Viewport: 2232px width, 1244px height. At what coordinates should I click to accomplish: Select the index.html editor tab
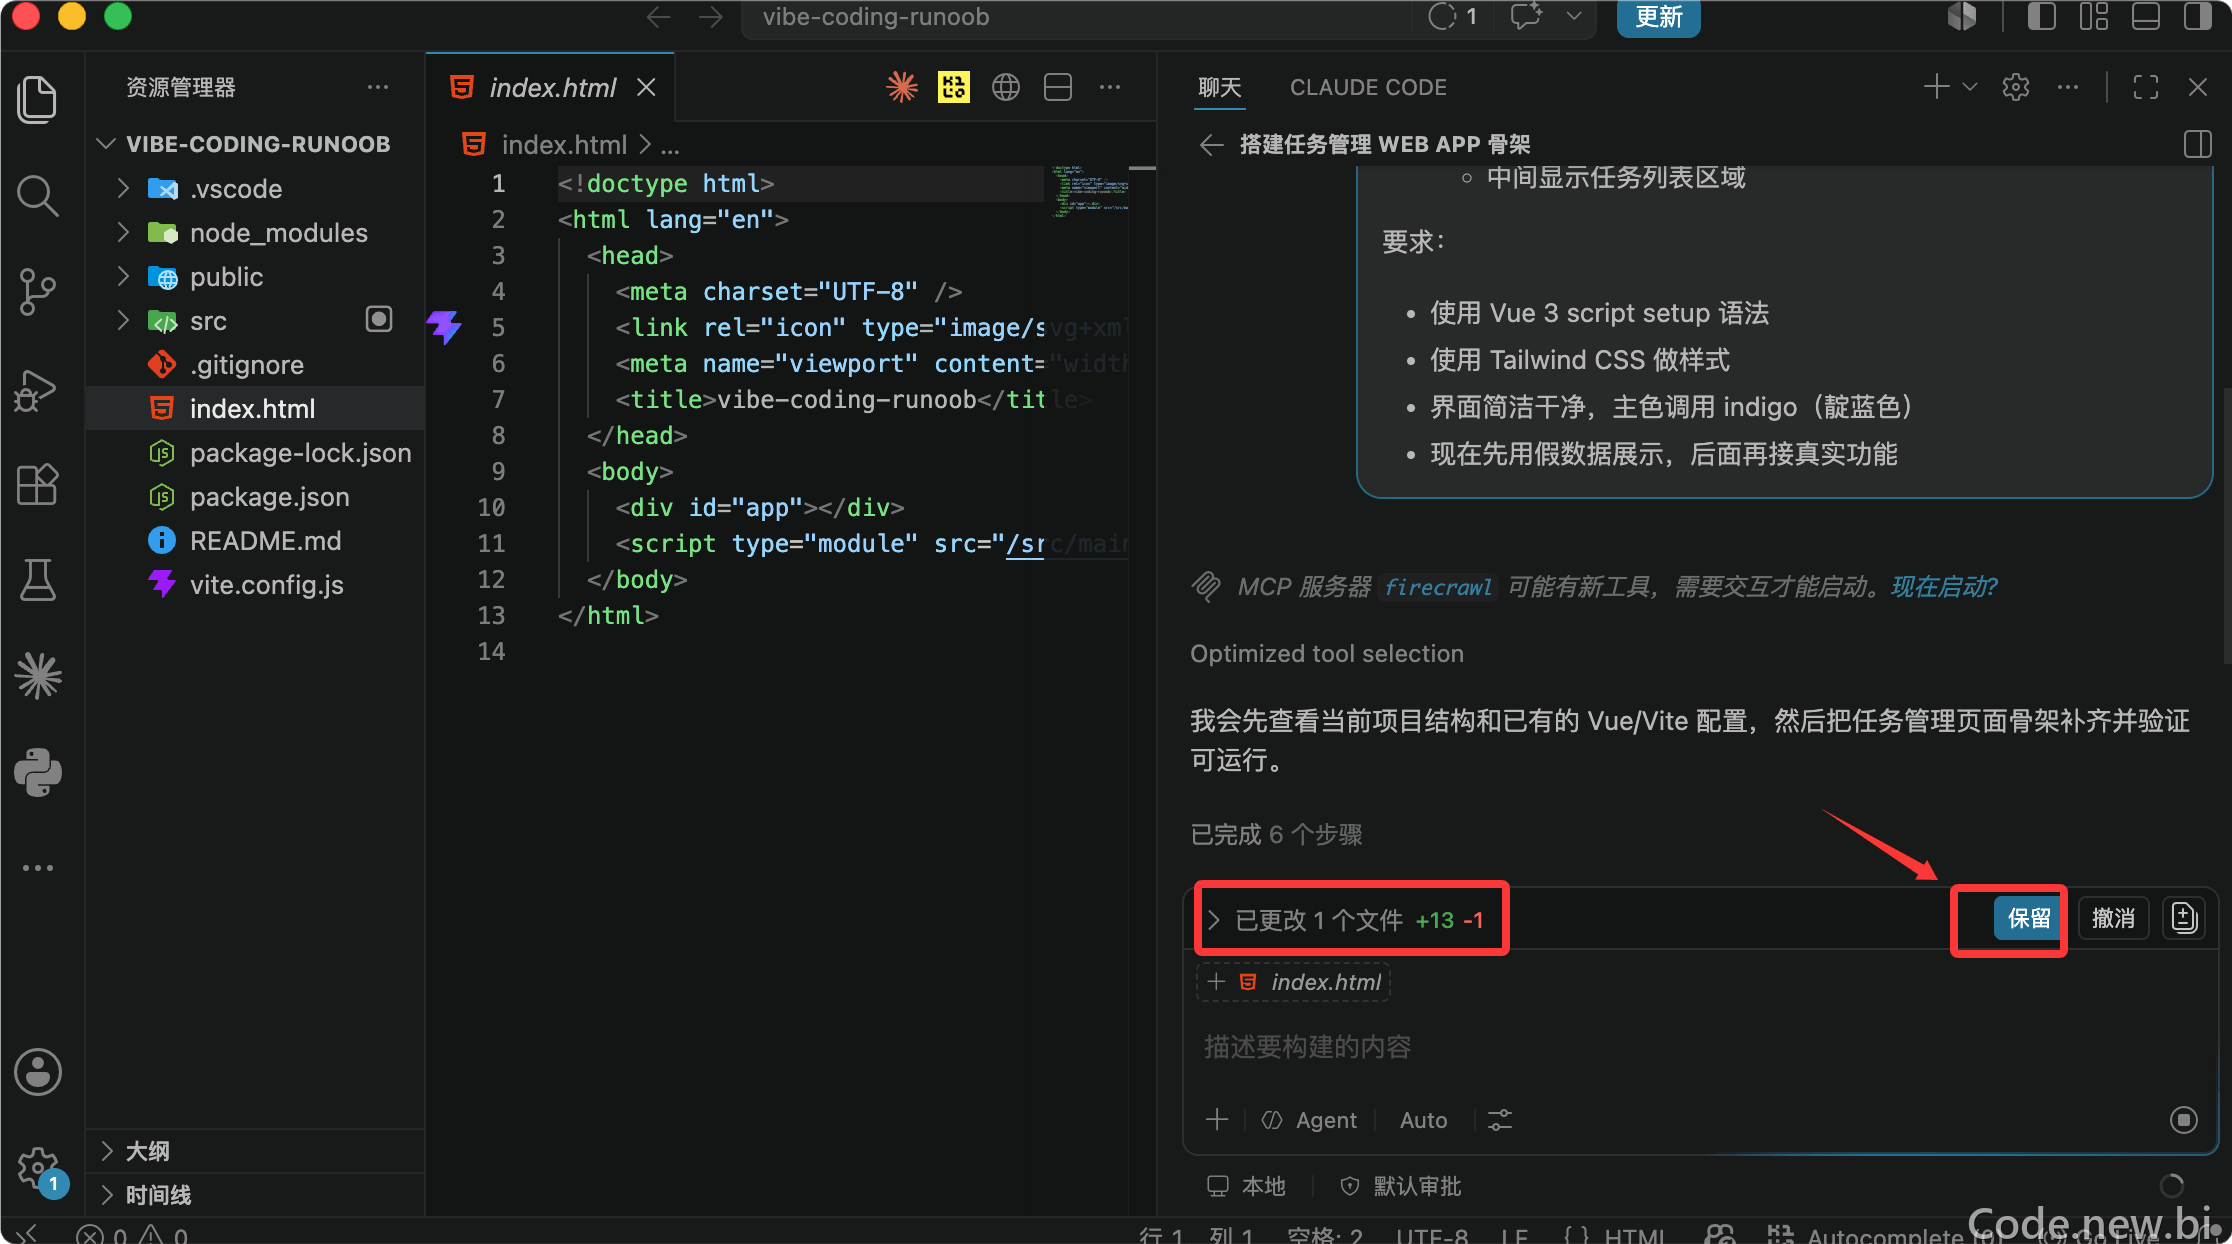pos(551,87)
